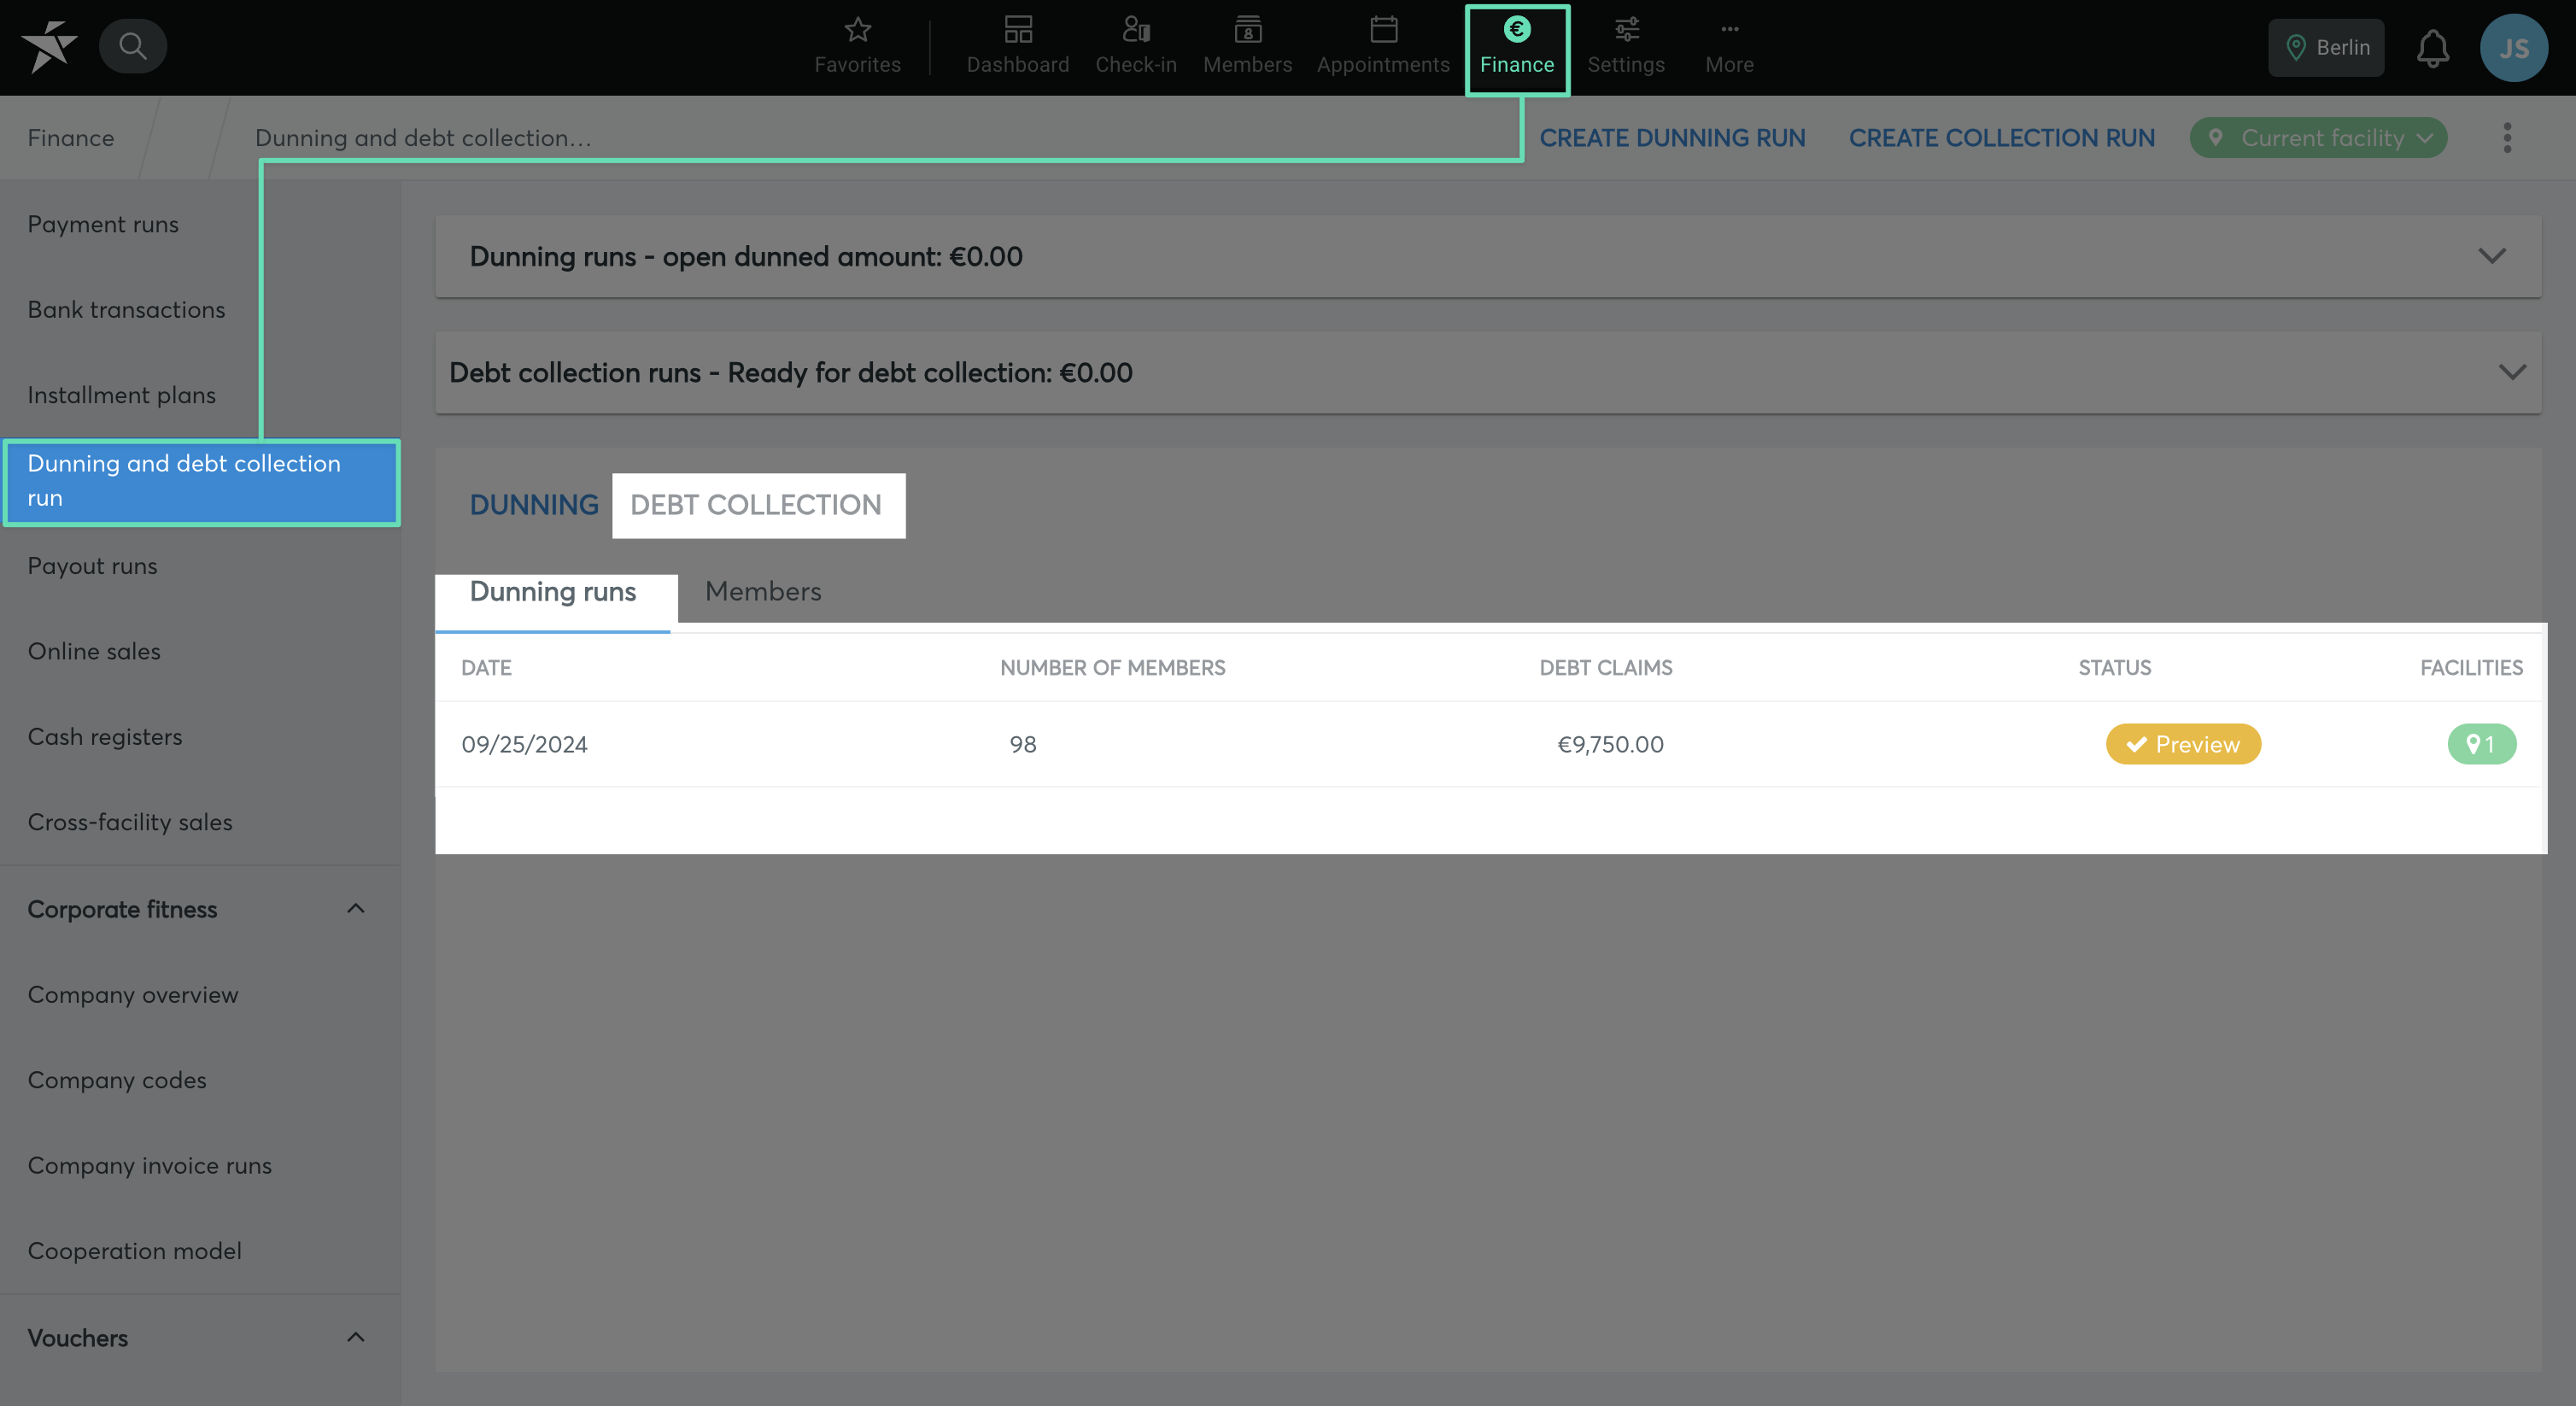Viewport: 2576px width, 1406px height.
Task: Open Company invoice runs in sidebar
Action: point(150,1166)
